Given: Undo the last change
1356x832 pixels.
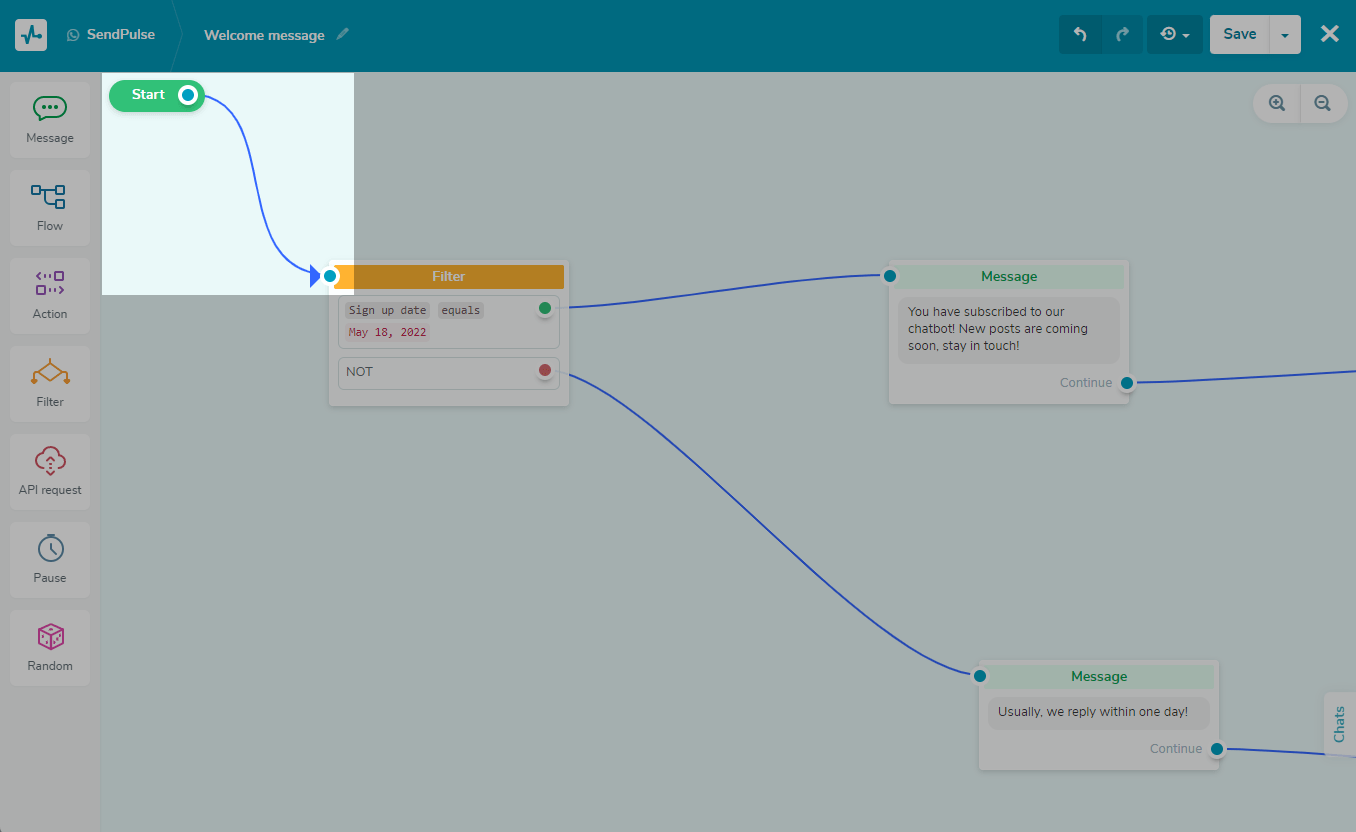Looking at the screenshot, I should point(1080,35).
